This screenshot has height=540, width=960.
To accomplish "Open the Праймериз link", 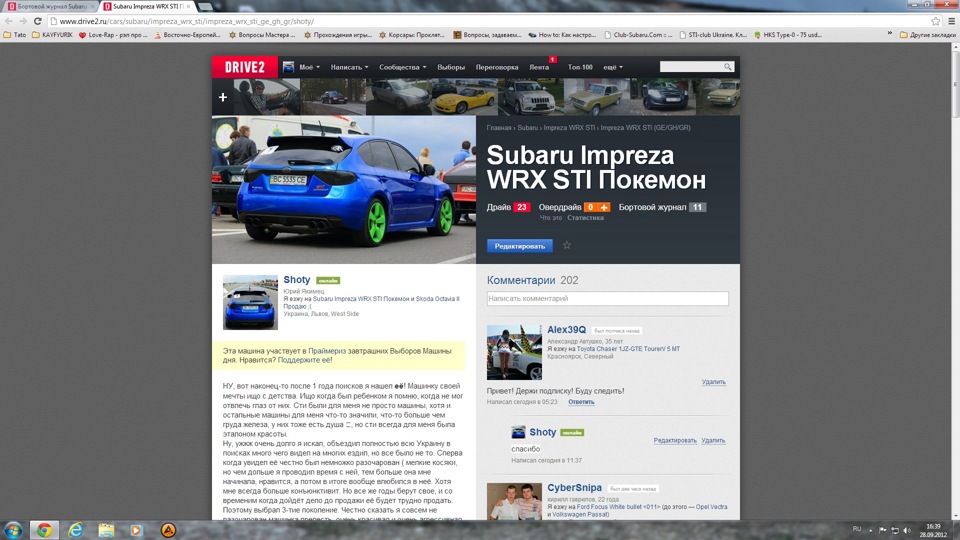I will pos(327,351).
